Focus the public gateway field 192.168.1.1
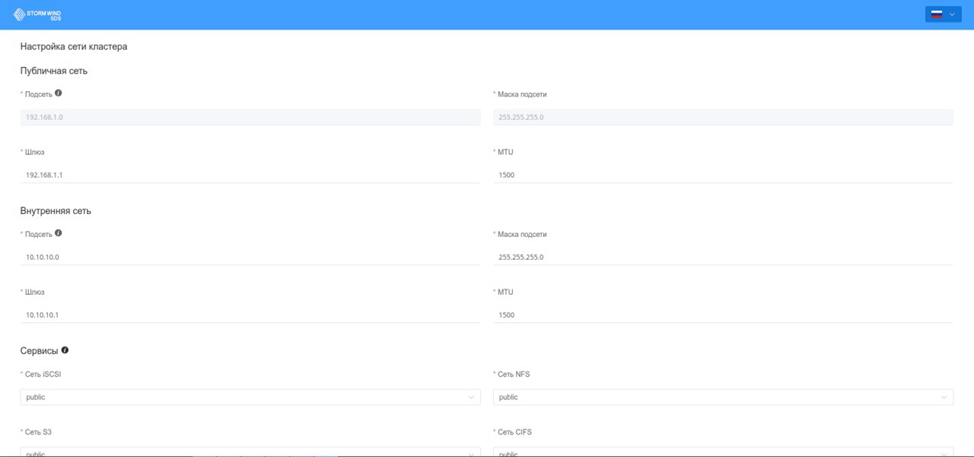 [x=250, y=175]
